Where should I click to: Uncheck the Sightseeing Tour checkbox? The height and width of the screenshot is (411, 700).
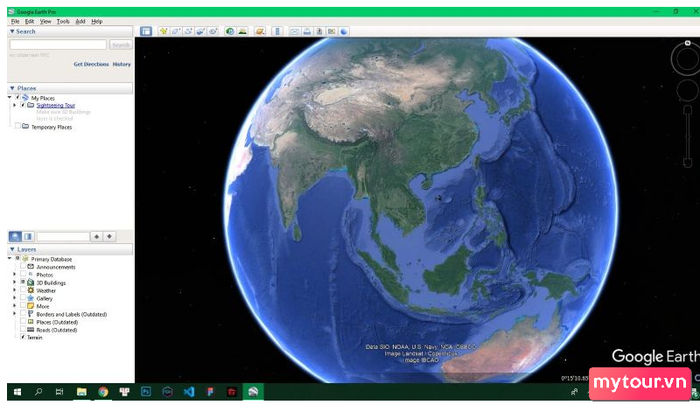pos(23,105)
